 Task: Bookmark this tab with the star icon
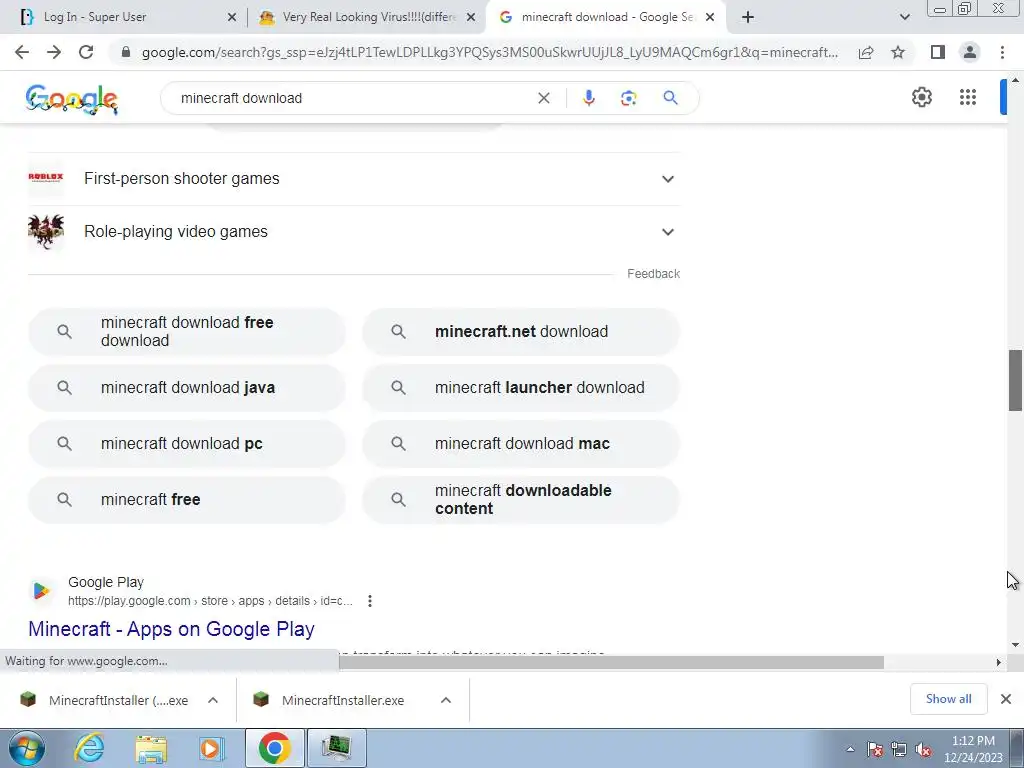(x=898, y=52)
